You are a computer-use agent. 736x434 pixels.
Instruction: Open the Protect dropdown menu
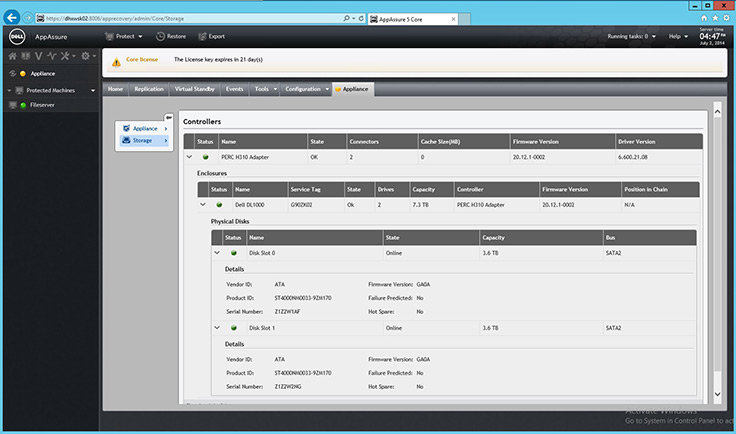click(x=123, y=36)
